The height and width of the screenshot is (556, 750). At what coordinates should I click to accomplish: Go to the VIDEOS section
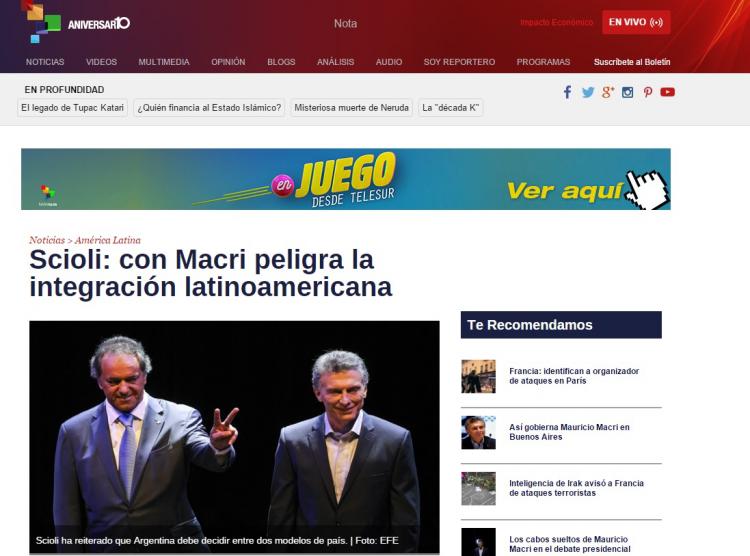101,62
